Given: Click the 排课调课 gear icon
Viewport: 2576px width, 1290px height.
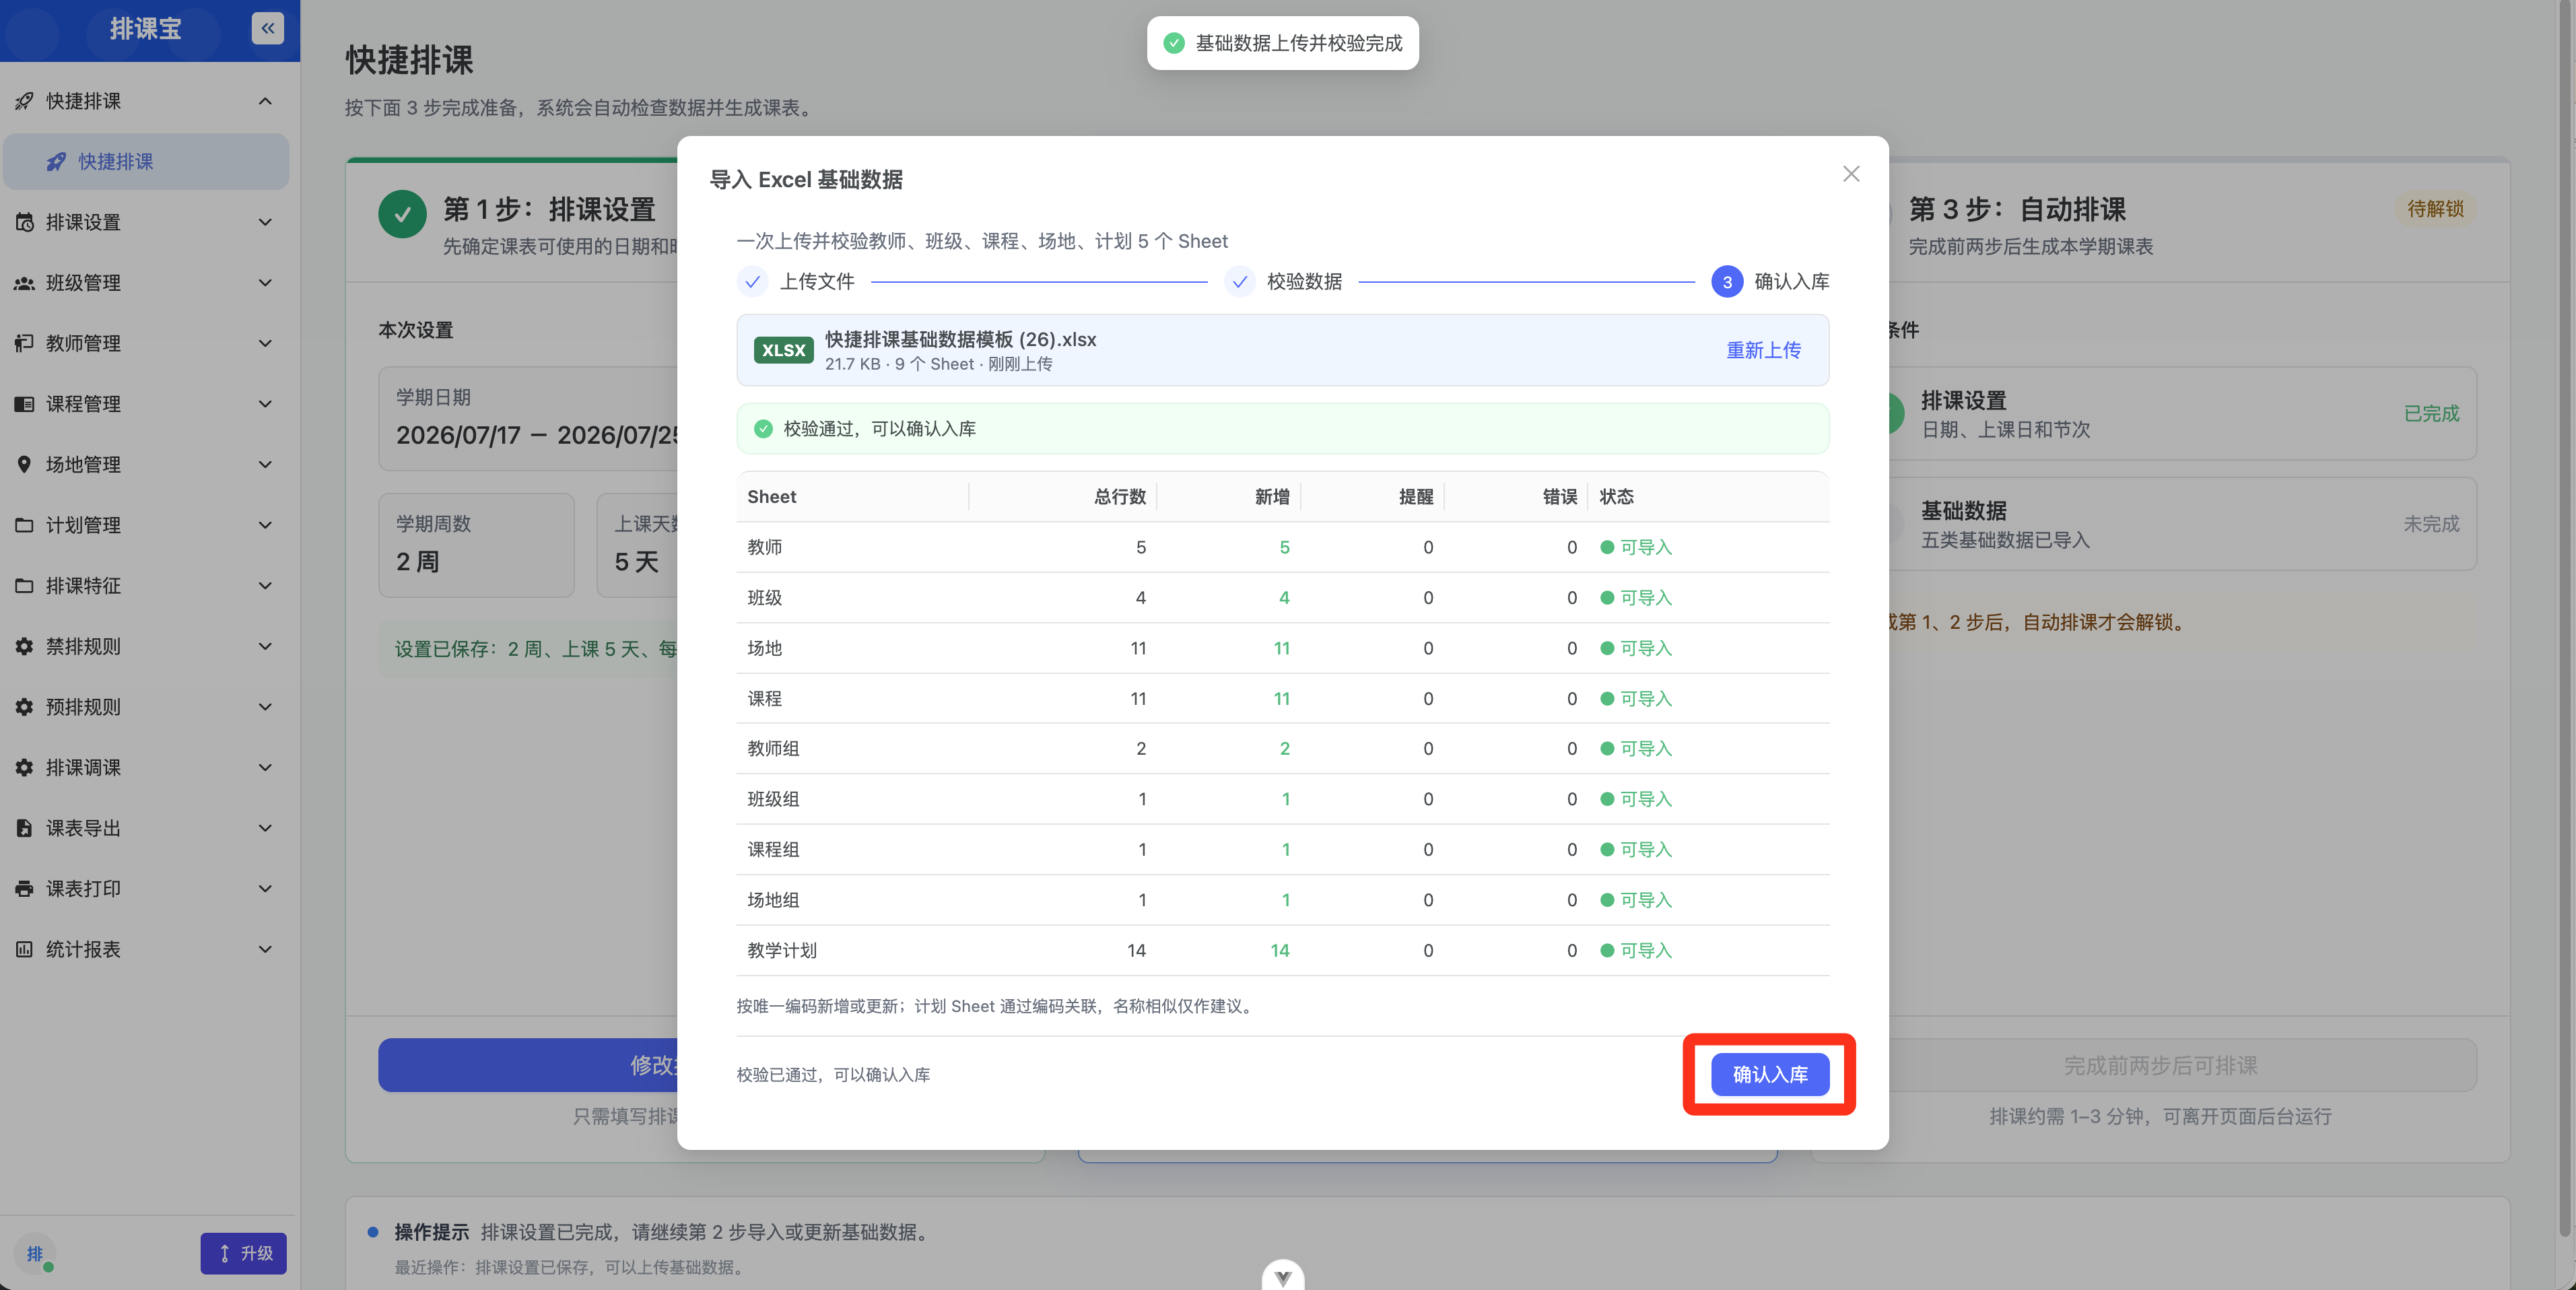Looking at the screenshot, I should click(24, 768).
